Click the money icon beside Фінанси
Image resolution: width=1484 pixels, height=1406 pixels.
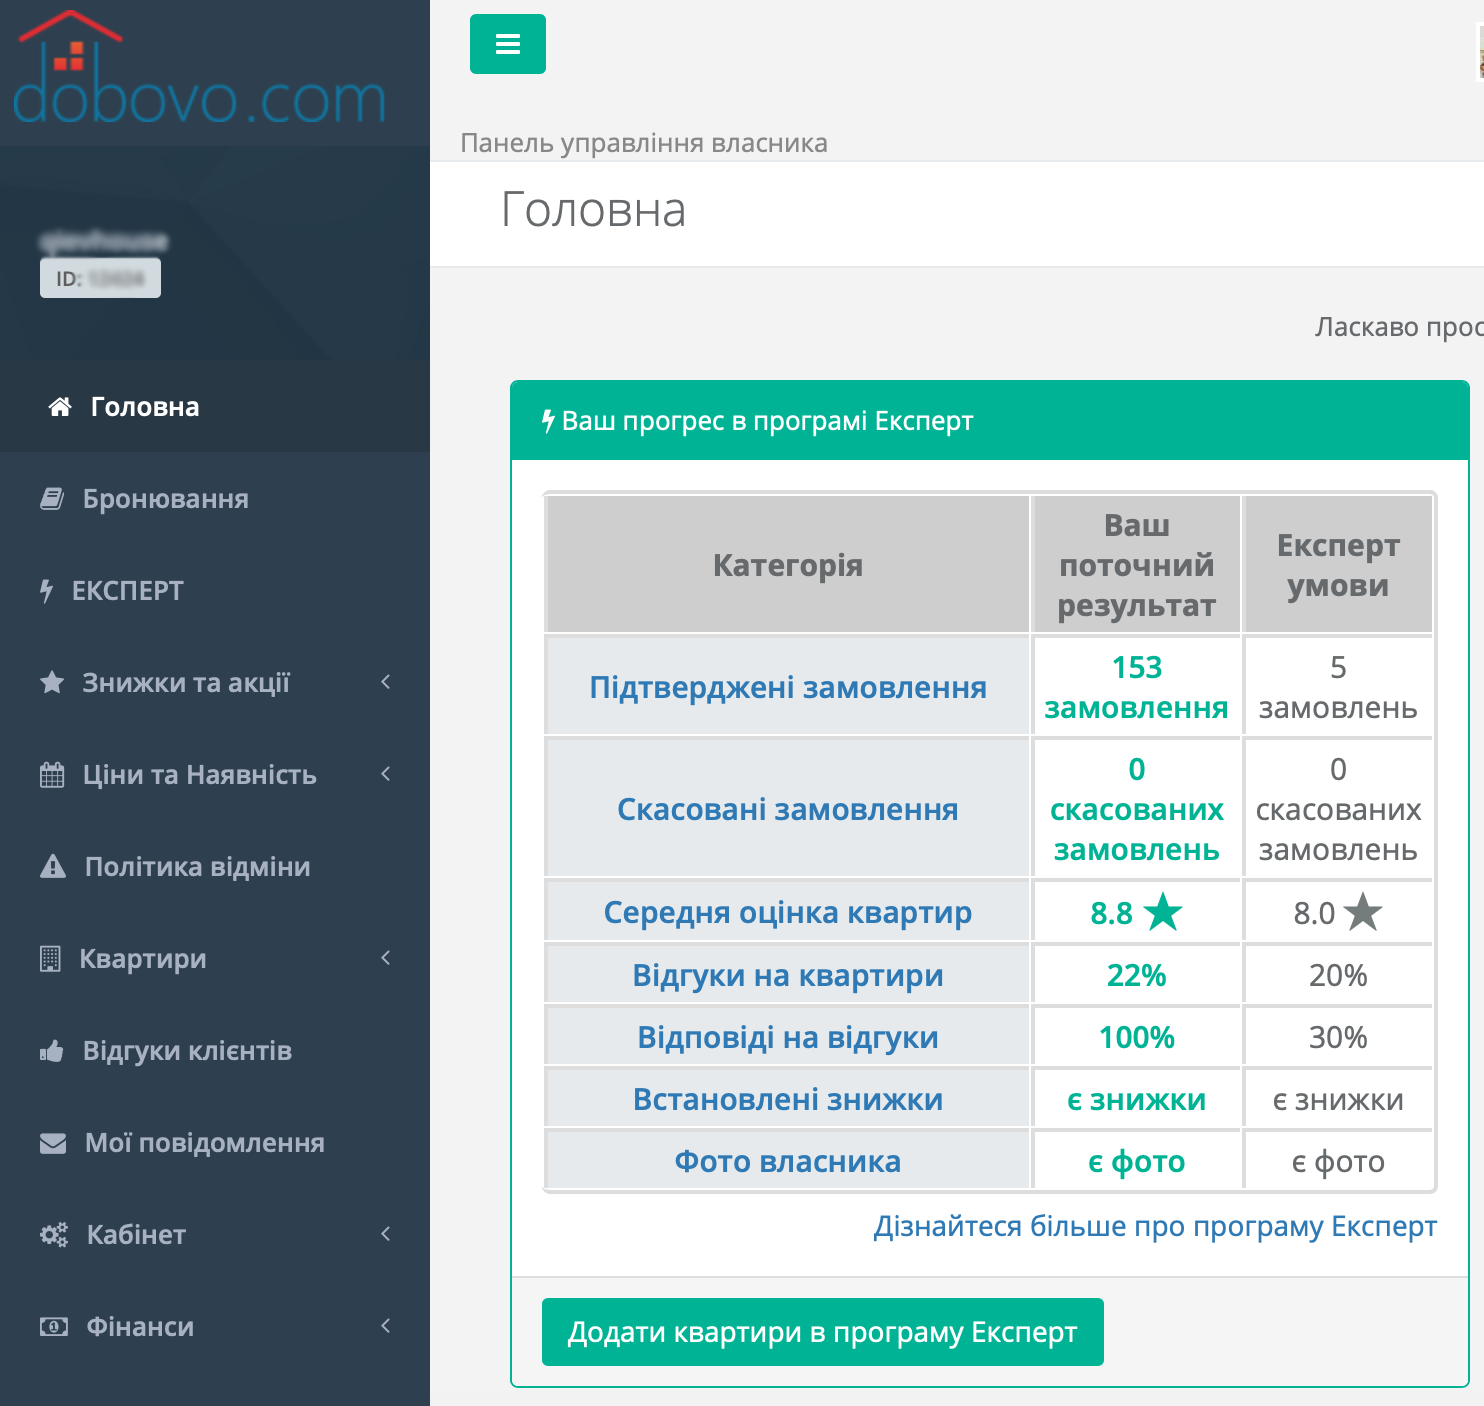[x=54, y=1327]
